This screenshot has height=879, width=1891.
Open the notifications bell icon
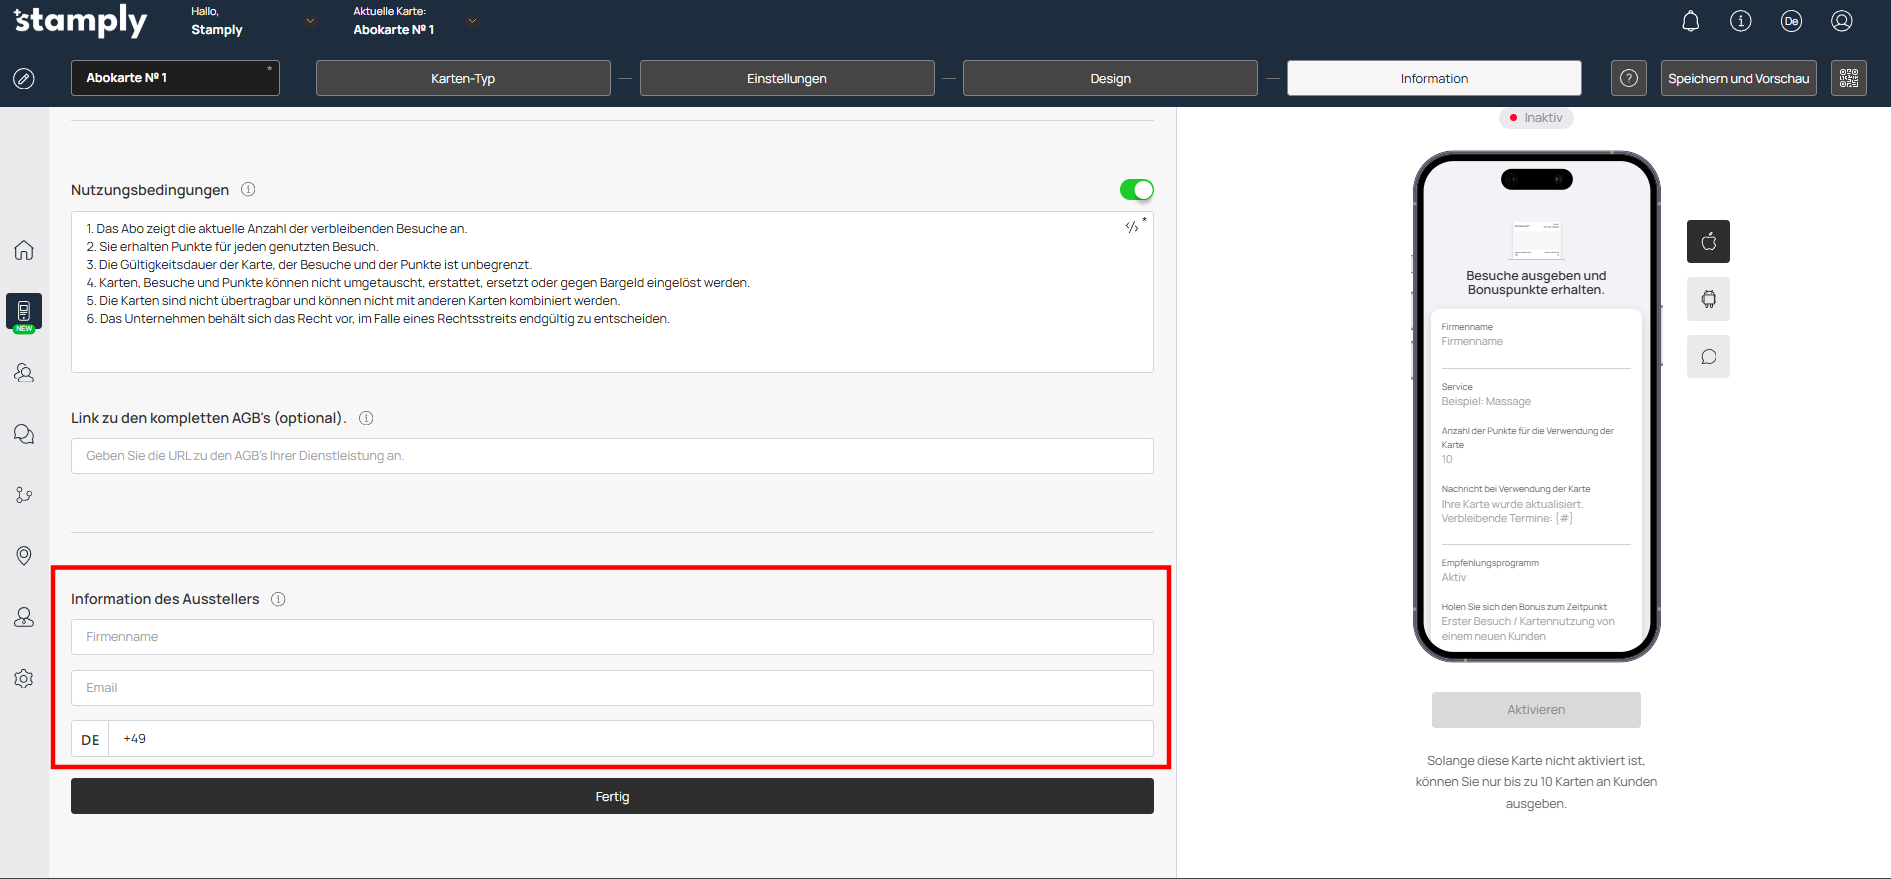point(1690,21)
